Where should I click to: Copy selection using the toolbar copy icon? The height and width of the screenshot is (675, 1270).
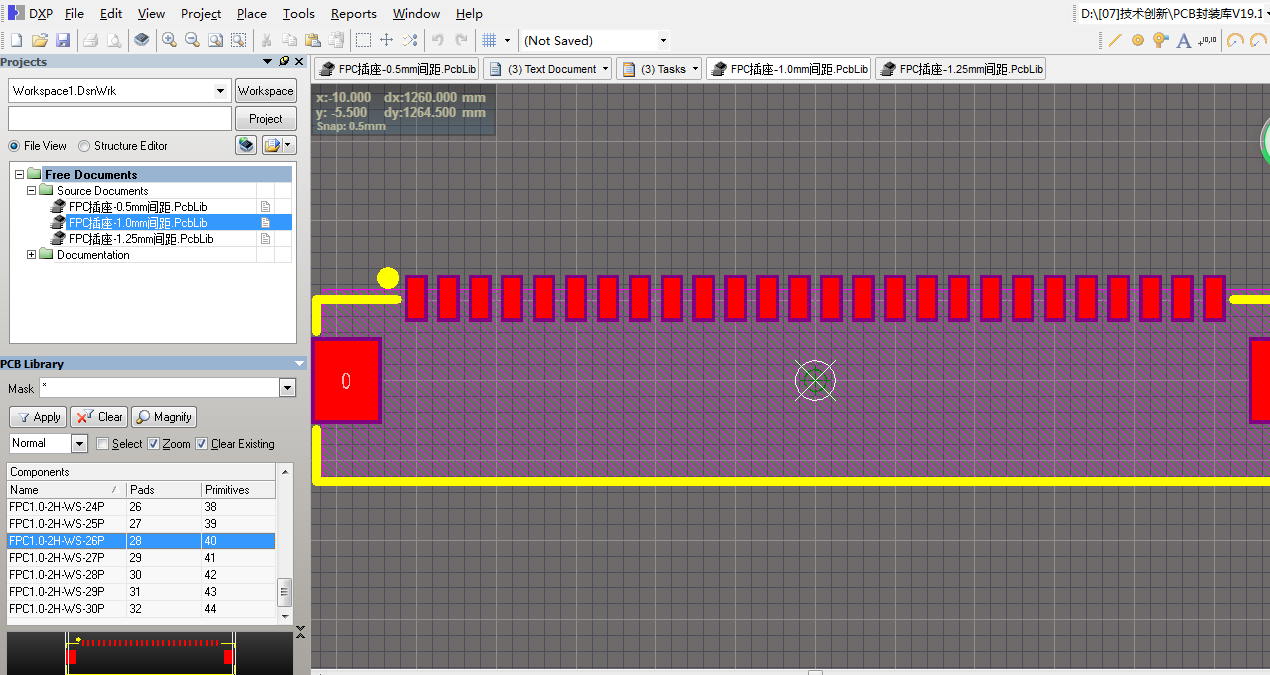289,40
